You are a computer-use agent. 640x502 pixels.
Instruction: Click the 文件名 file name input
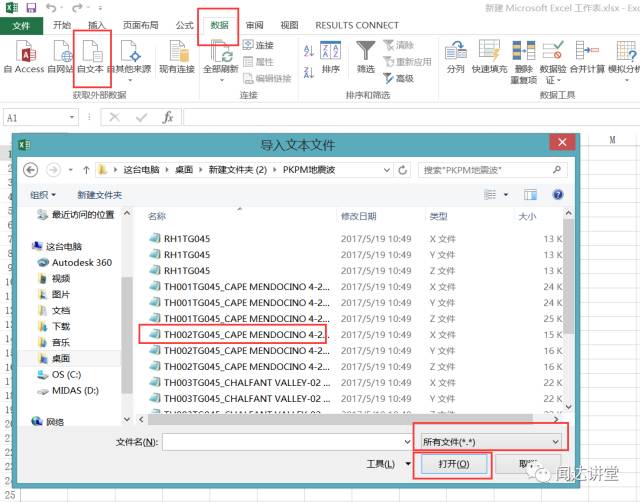pyautogui.click(x=287, y=442)
